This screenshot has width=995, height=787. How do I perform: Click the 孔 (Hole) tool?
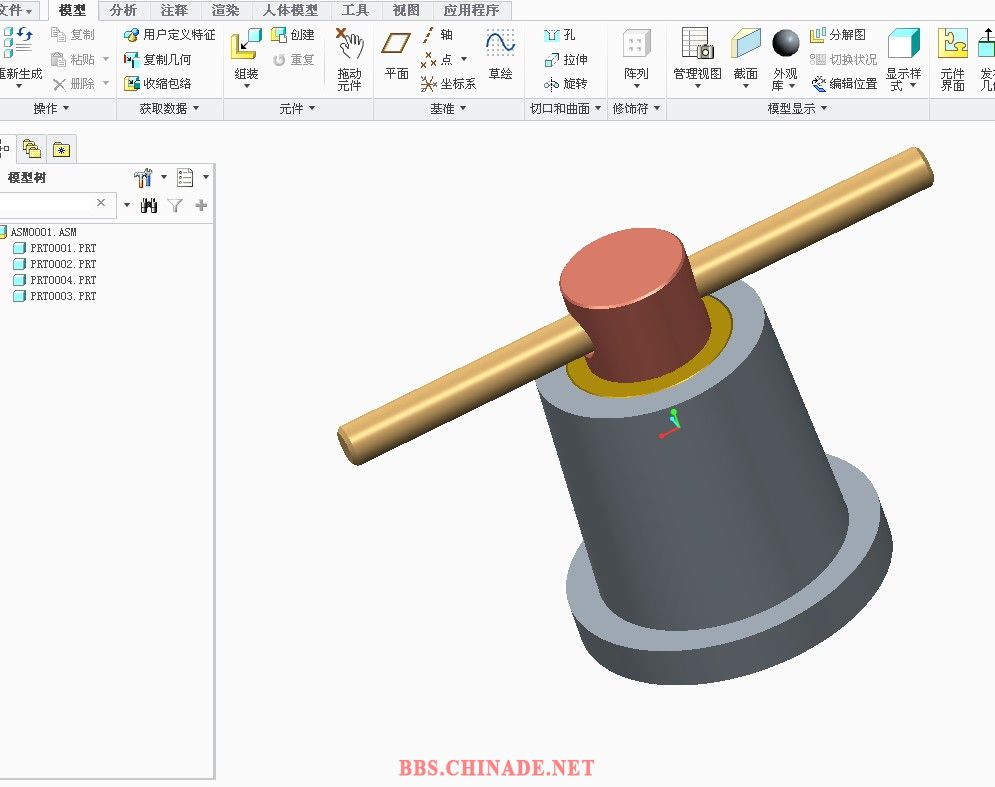point(560,35)
